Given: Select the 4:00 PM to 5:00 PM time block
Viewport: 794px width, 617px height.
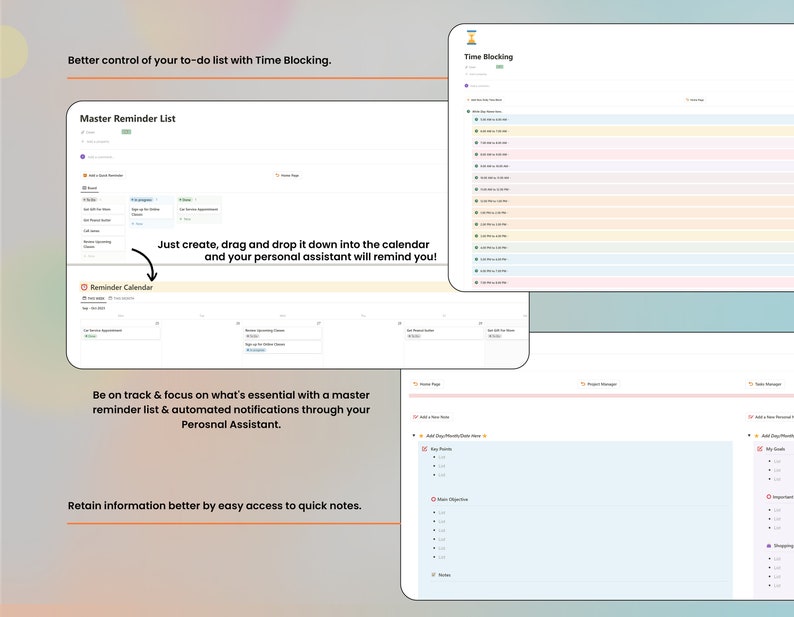Looking at the screenshot, I should pyautogui.click(x=633, y=248).
